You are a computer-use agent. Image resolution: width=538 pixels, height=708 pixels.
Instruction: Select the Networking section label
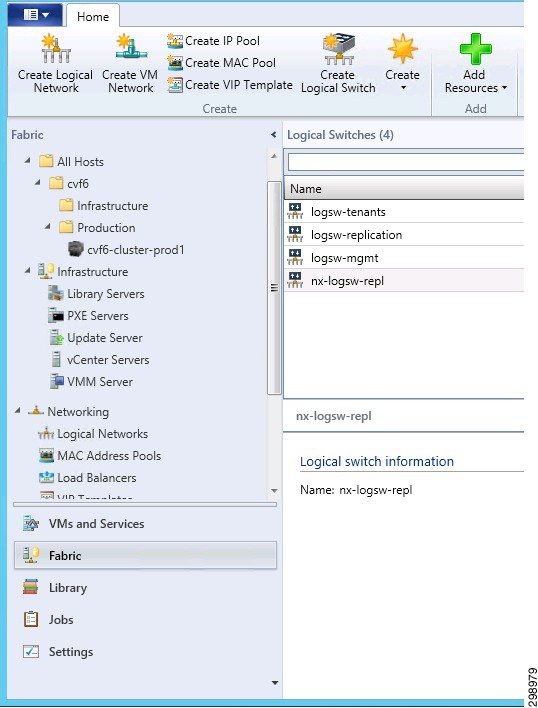point(78,412)
